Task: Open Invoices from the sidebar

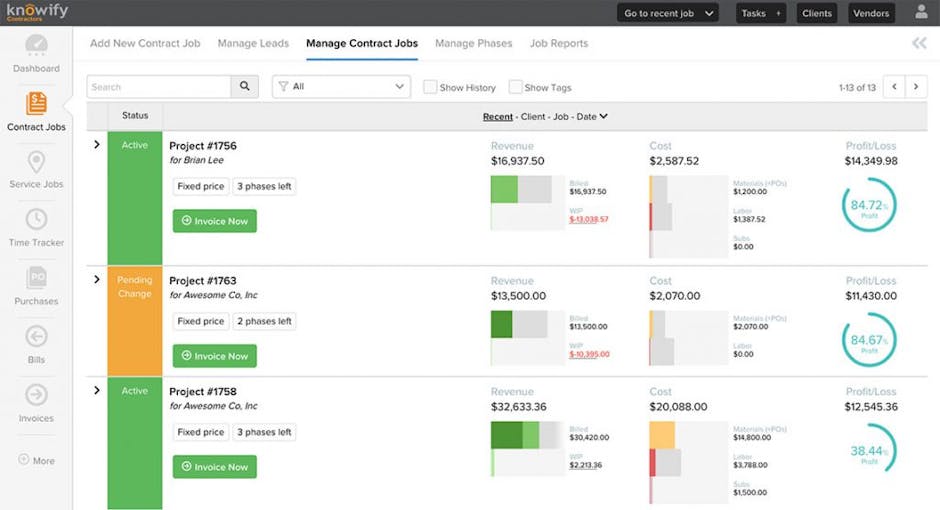Action: pyautogui.click(x=36, y=396)
